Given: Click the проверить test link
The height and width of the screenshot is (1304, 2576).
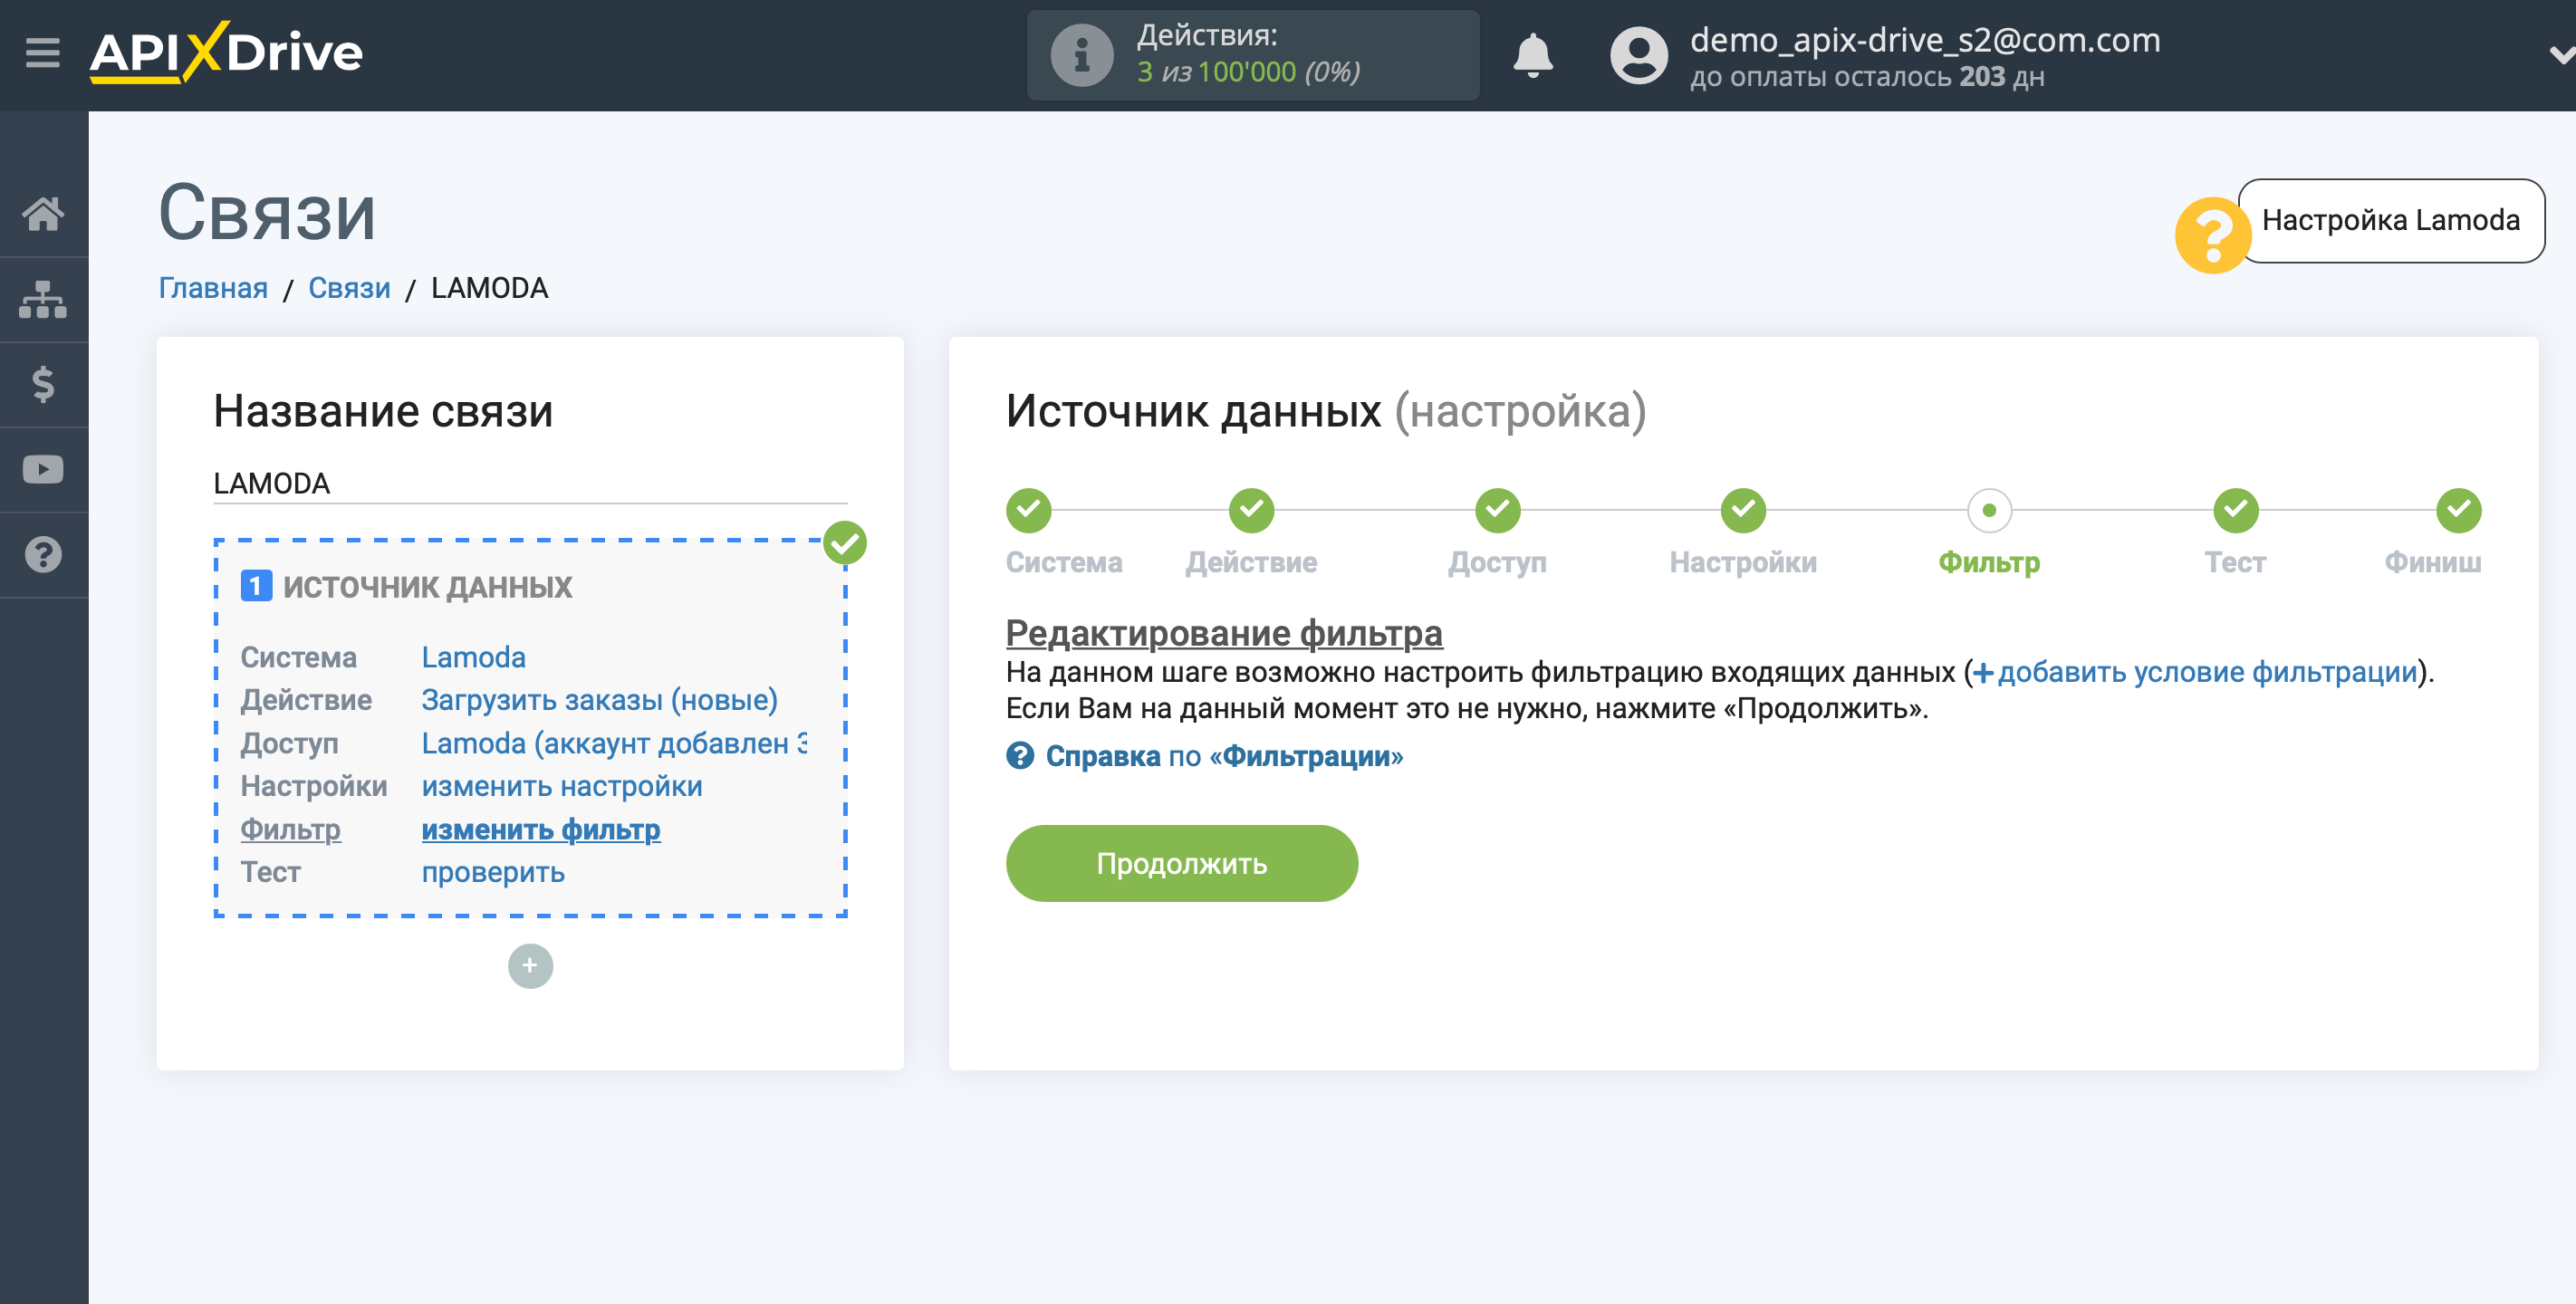Looking at the screenshot, I should (x=493, y=872).
